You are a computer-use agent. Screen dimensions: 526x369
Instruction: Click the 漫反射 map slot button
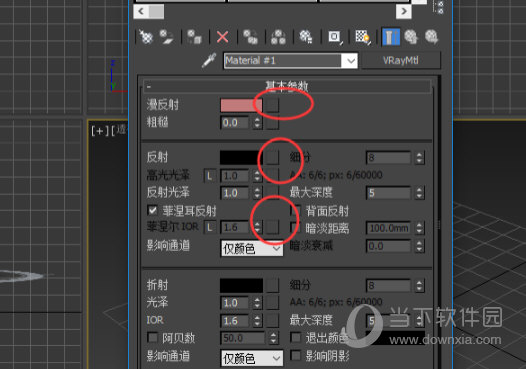click(272, 105)
